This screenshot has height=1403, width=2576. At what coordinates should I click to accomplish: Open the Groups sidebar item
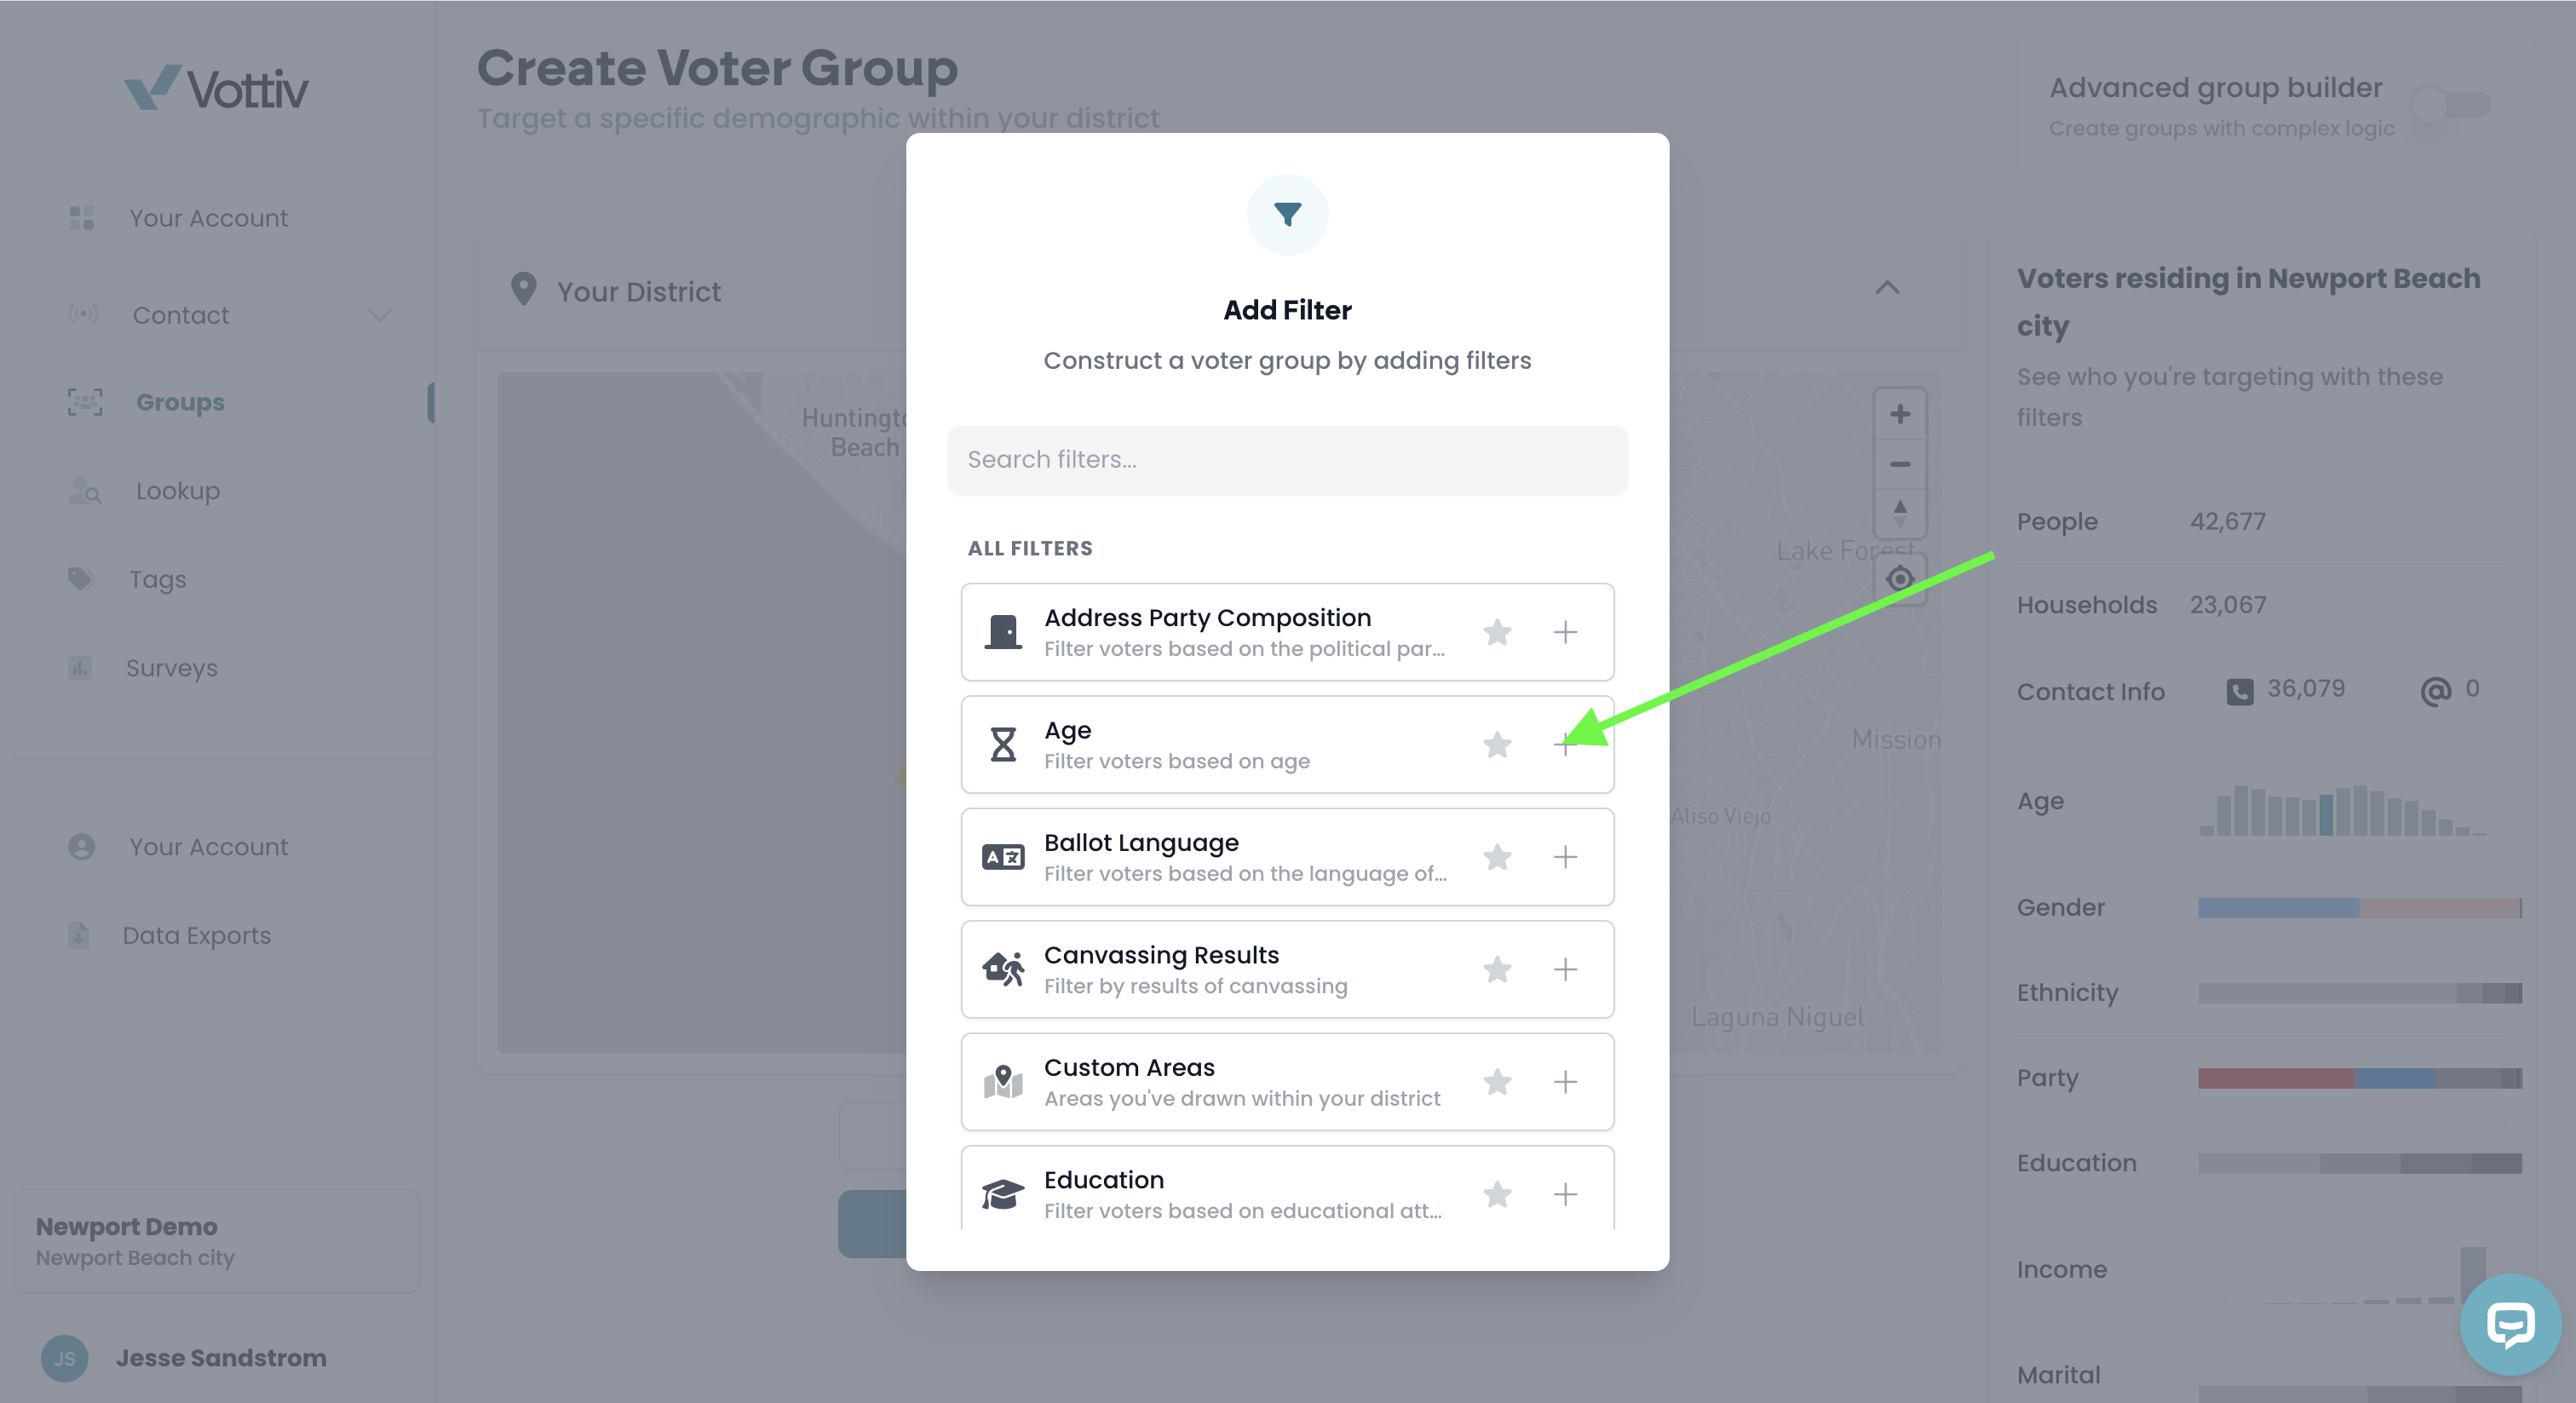[x=180, y=402]
